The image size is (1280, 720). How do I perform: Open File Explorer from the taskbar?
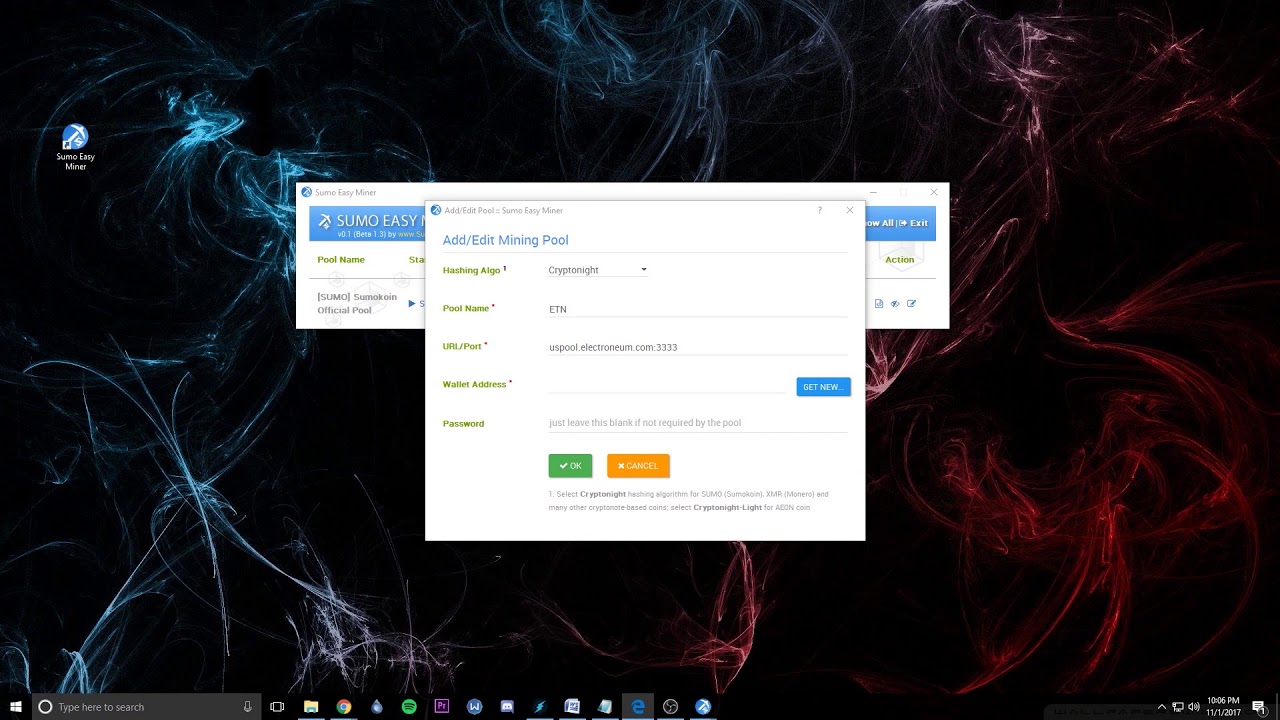311,707
